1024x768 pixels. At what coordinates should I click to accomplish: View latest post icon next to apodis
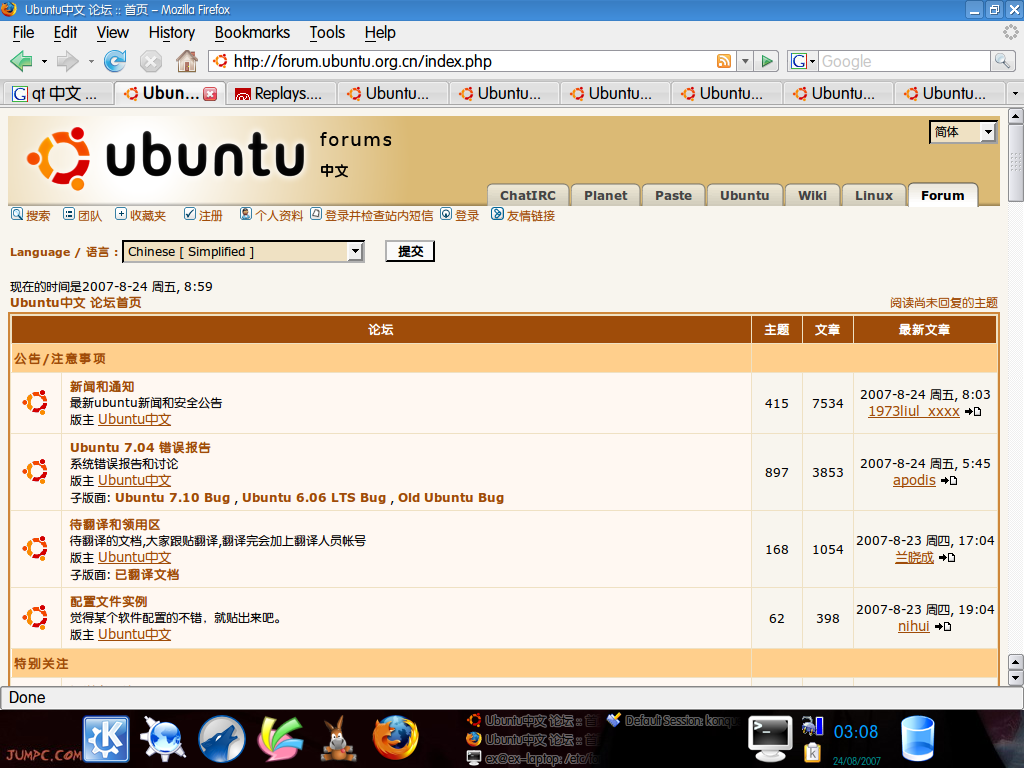[x=950, y=481]
